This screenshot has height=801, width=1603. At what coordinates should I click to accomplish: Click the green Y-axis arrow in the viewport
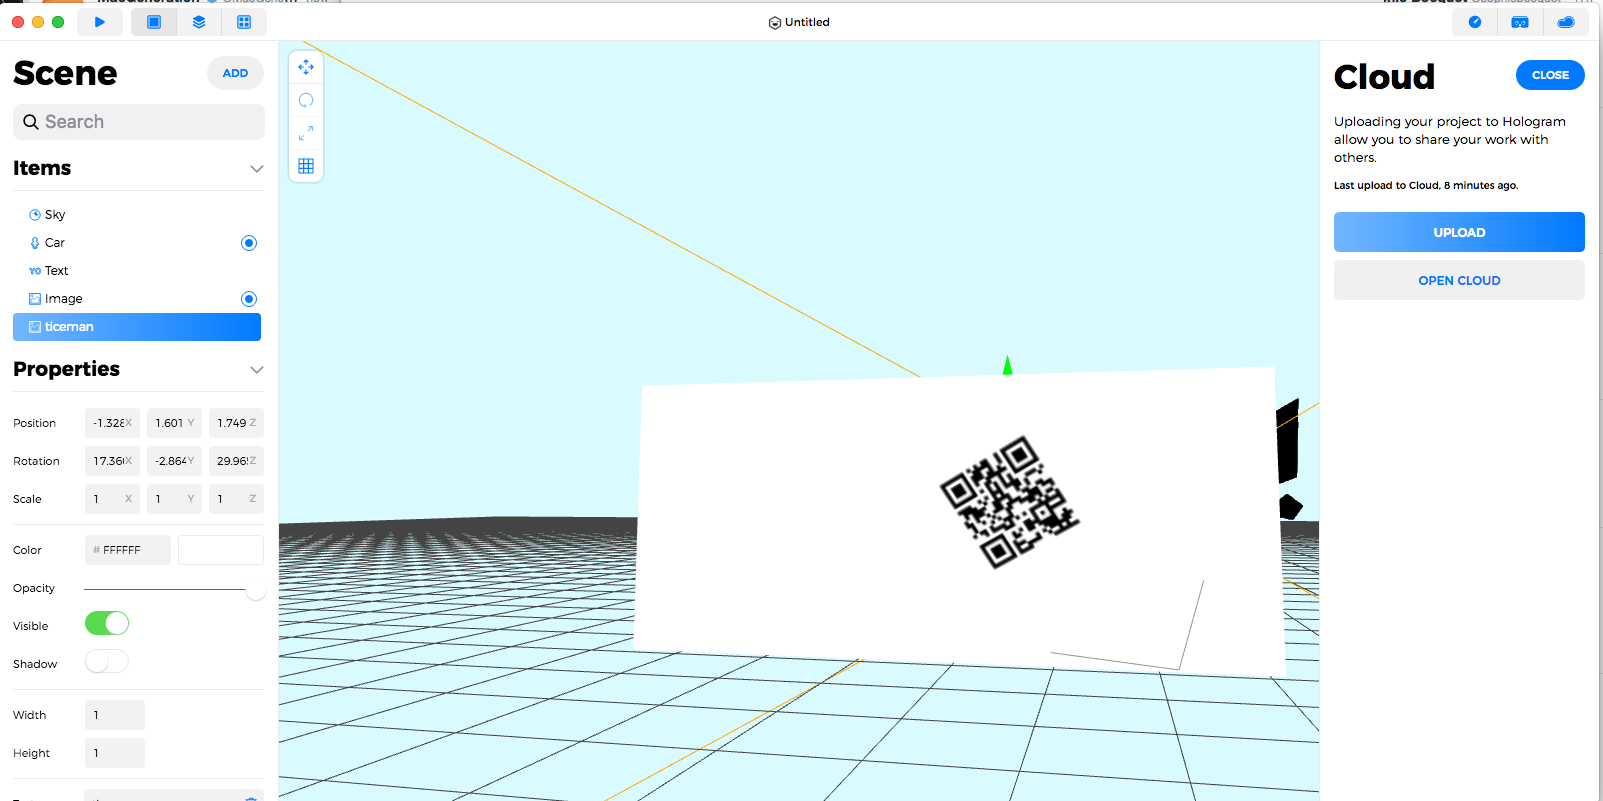click(x=1007, y=366)
